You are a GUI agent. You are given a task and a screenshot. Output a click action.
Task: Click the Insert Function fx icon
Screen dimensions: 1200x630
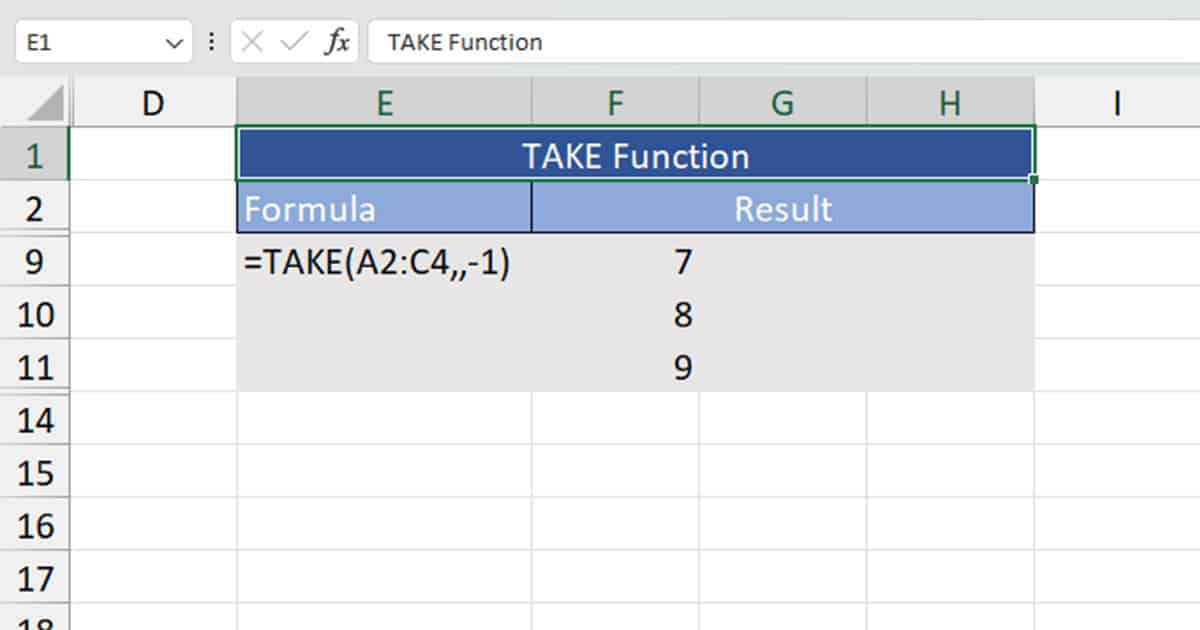click(337, 42)
